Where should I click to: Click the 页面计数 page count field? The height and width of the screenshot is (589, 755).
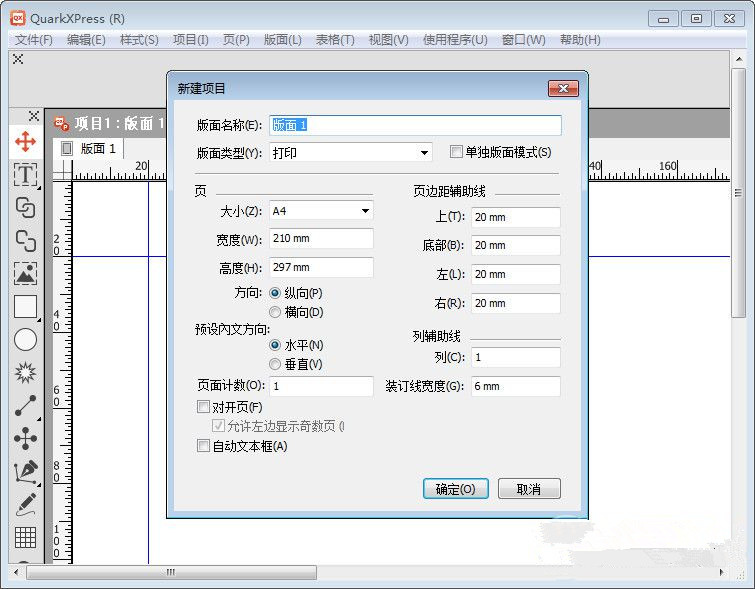(321, 386)
